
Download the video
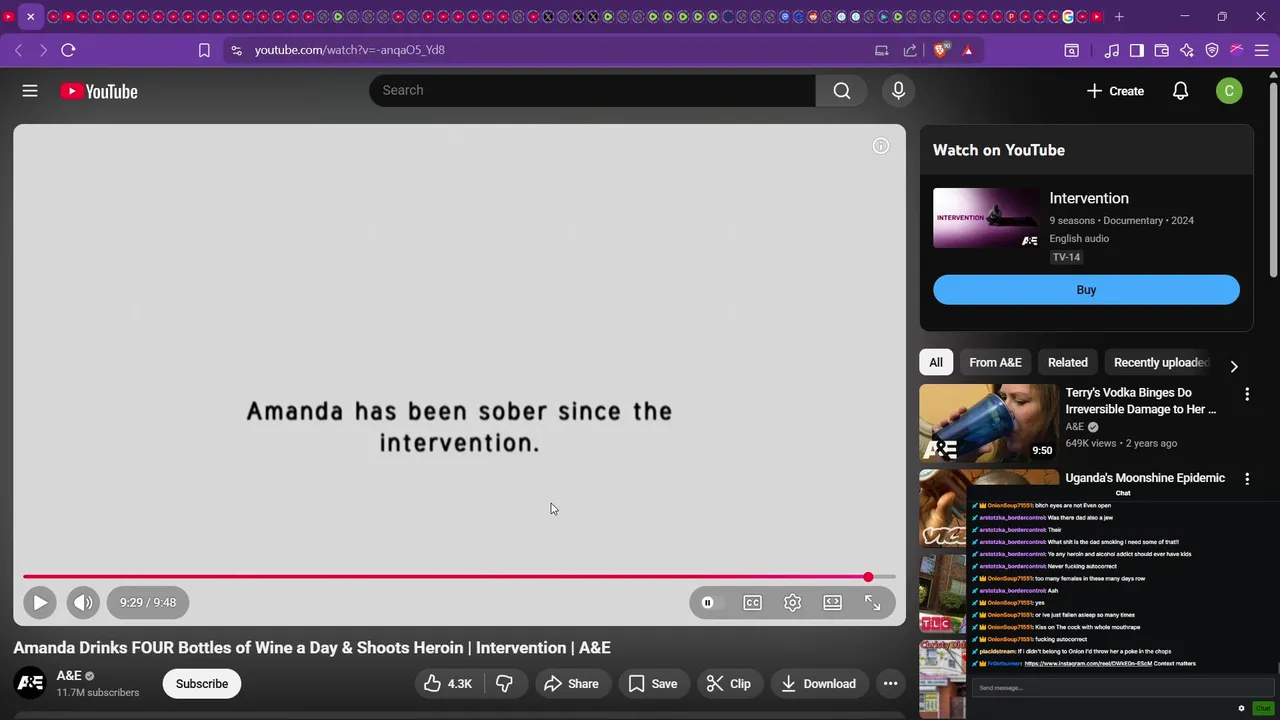click(818, 684)
